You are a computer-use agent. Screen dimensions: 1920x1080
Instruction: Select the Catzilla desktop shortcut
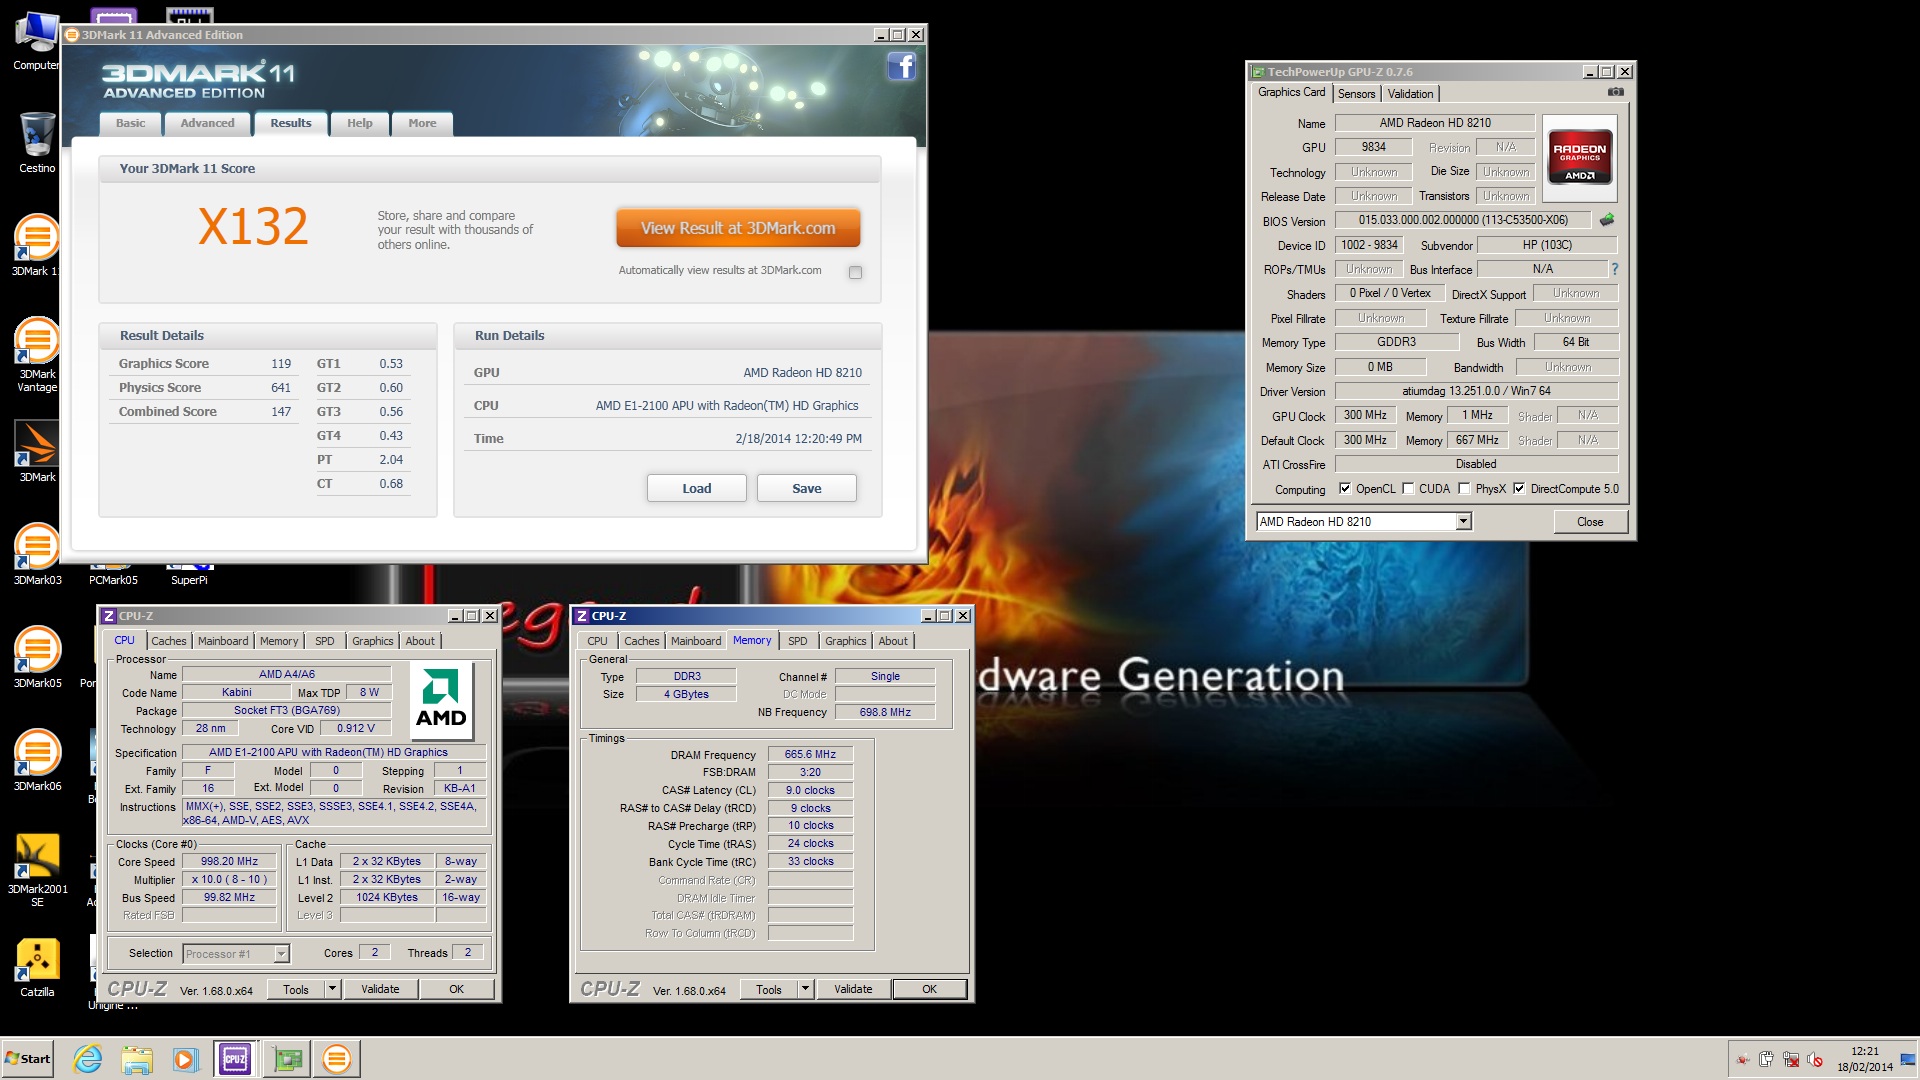37,968
